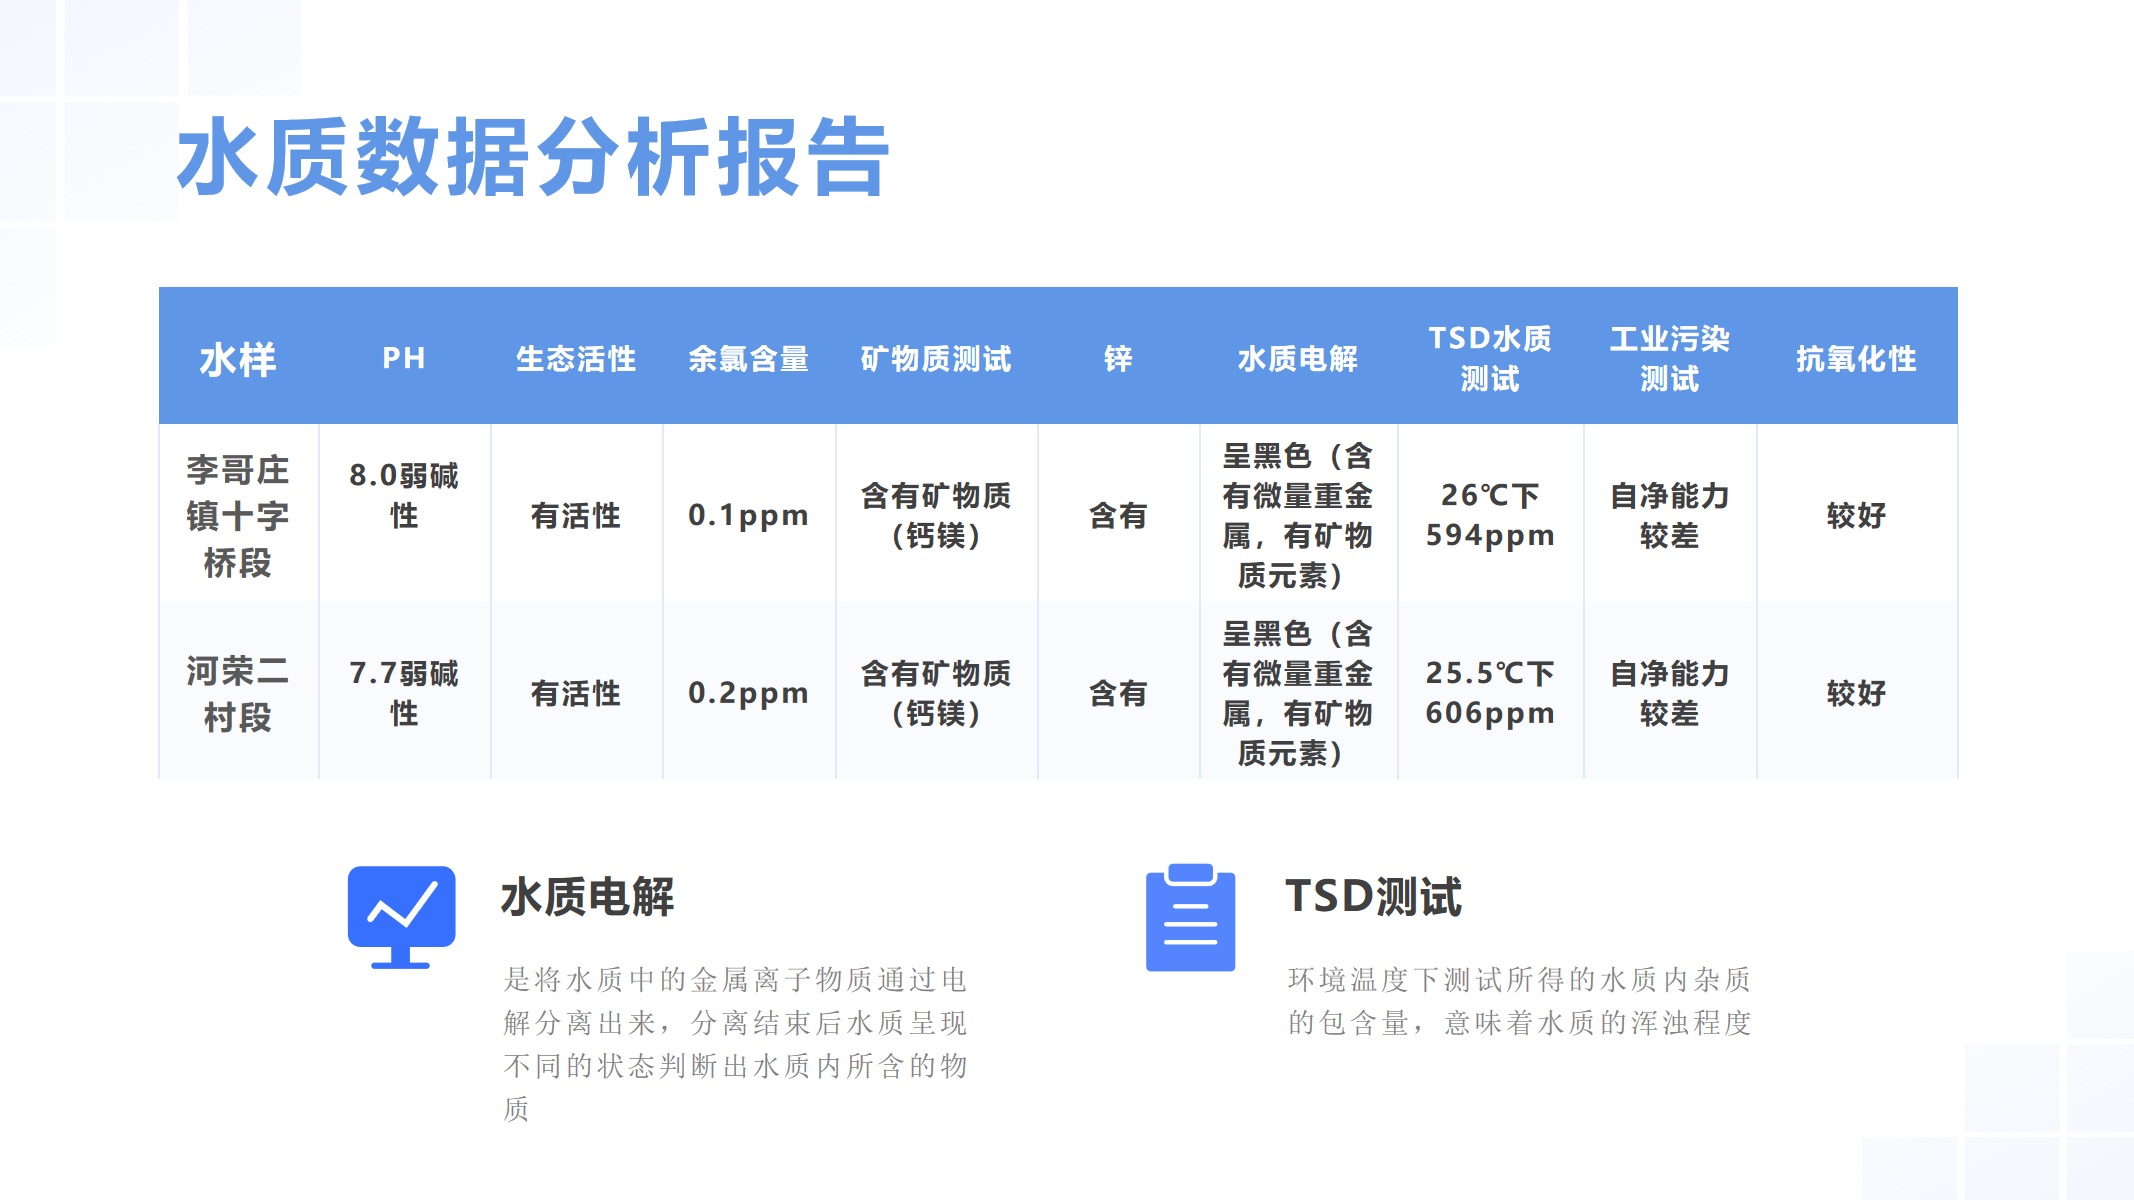Screen dimensions: 2134x1200
Task: Select the 李哥庄镇十字桥段 row label
Action: (238, 516)
